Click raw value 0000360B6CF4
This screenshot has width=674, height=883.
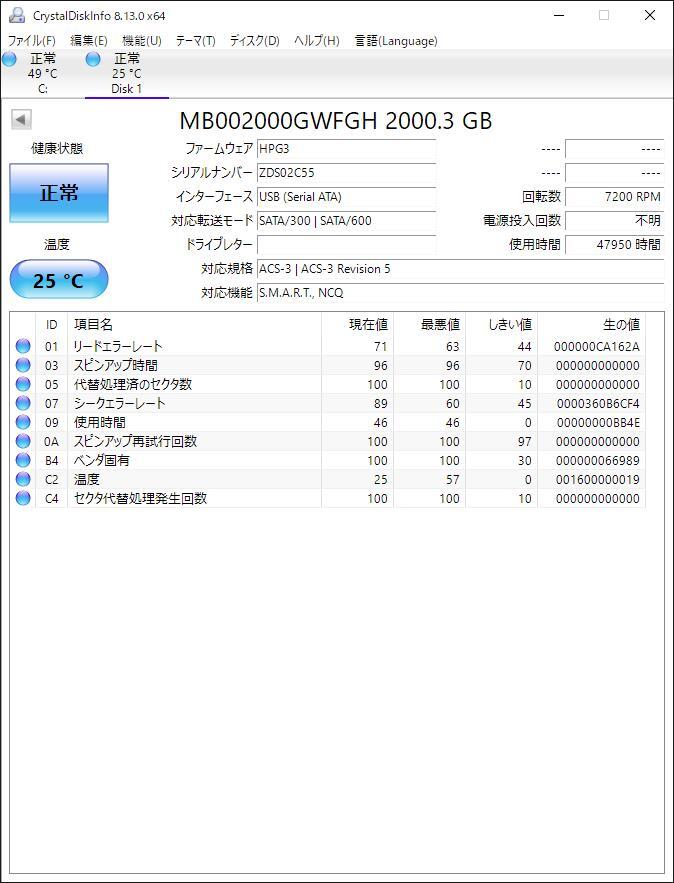pyautogui.click(x=598, y=403)
